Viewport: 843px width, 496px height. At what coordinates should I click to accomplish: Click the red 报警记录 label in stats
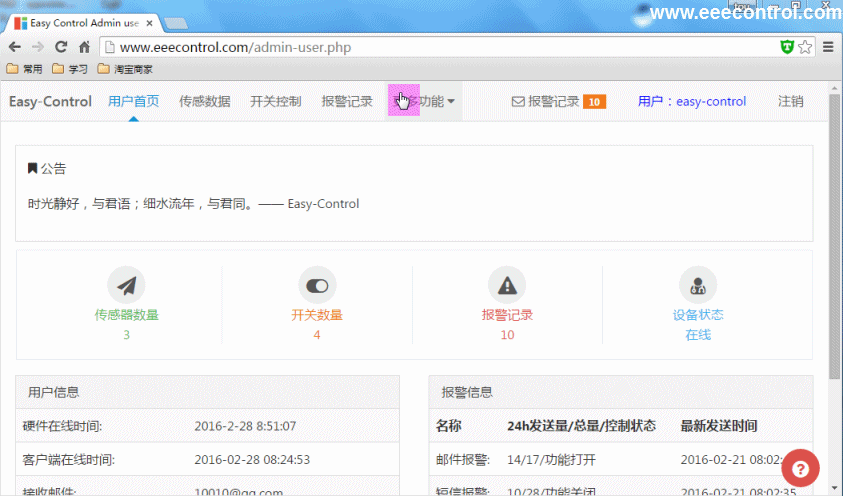pos(507,315)
